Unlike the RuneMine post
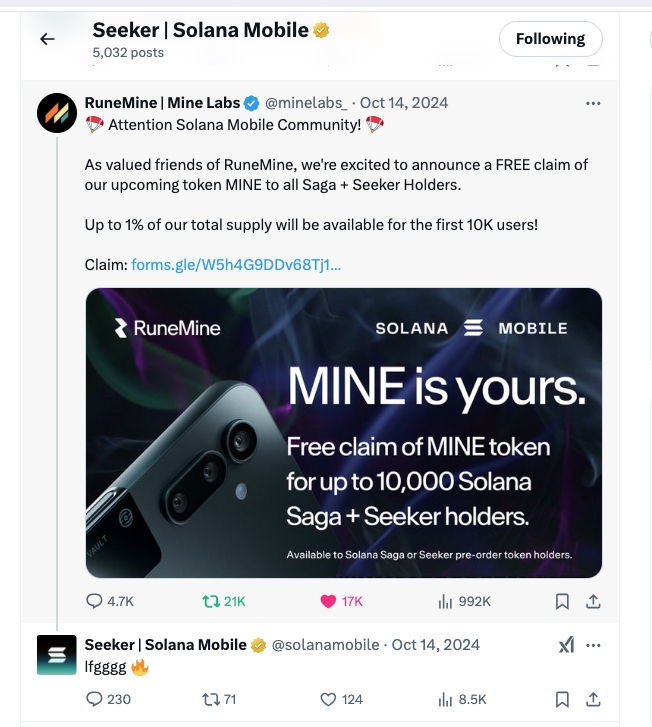Screen dimensions: 652x727 tap(327, 601)
